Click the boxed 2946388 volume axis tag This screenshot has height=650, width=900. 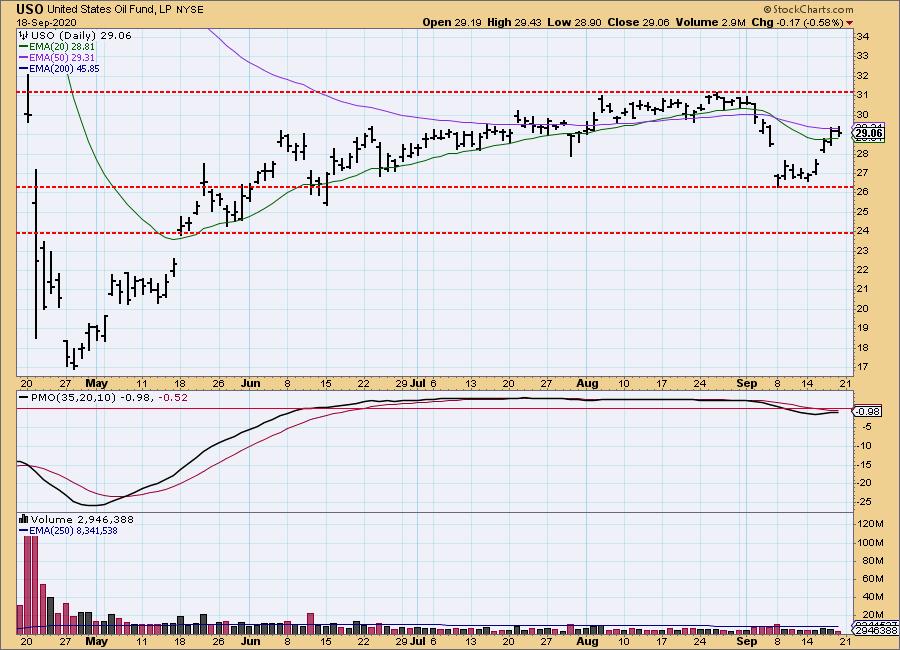pos(876,630)
